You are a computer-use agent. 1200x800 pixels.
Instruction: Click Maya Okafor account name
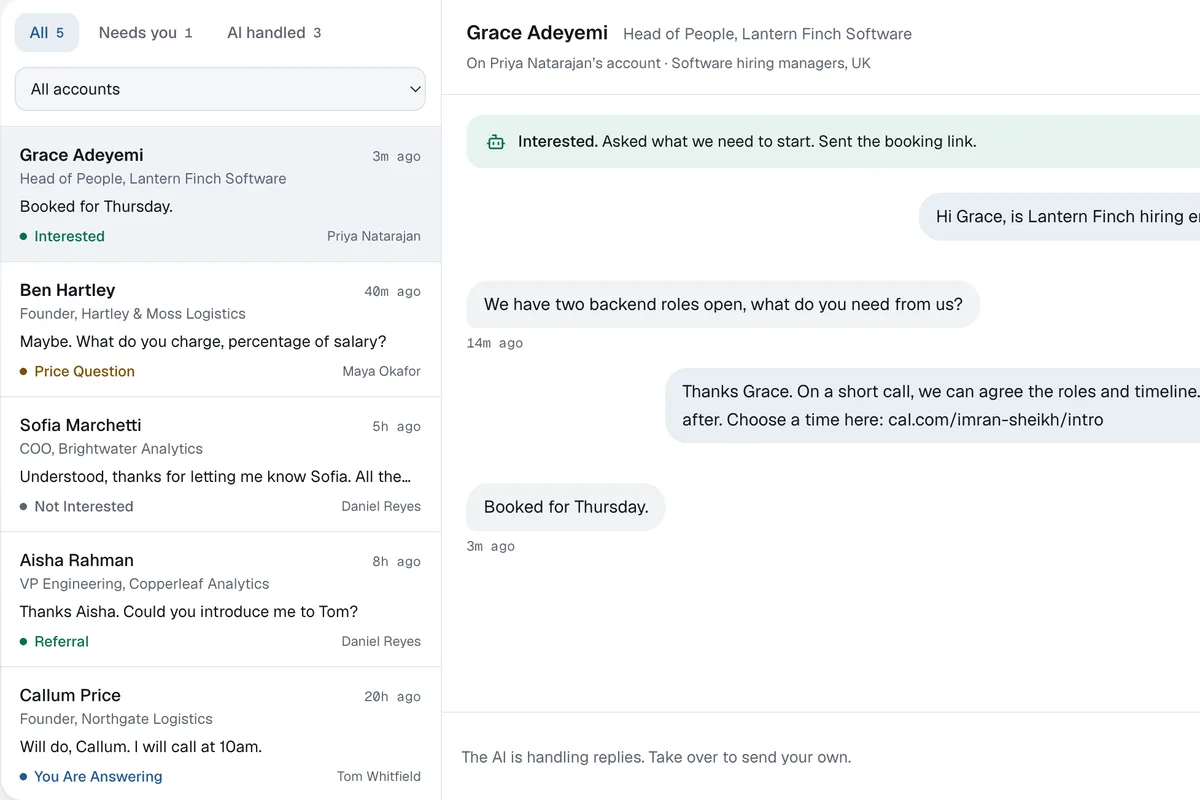(x=381, y=371)
